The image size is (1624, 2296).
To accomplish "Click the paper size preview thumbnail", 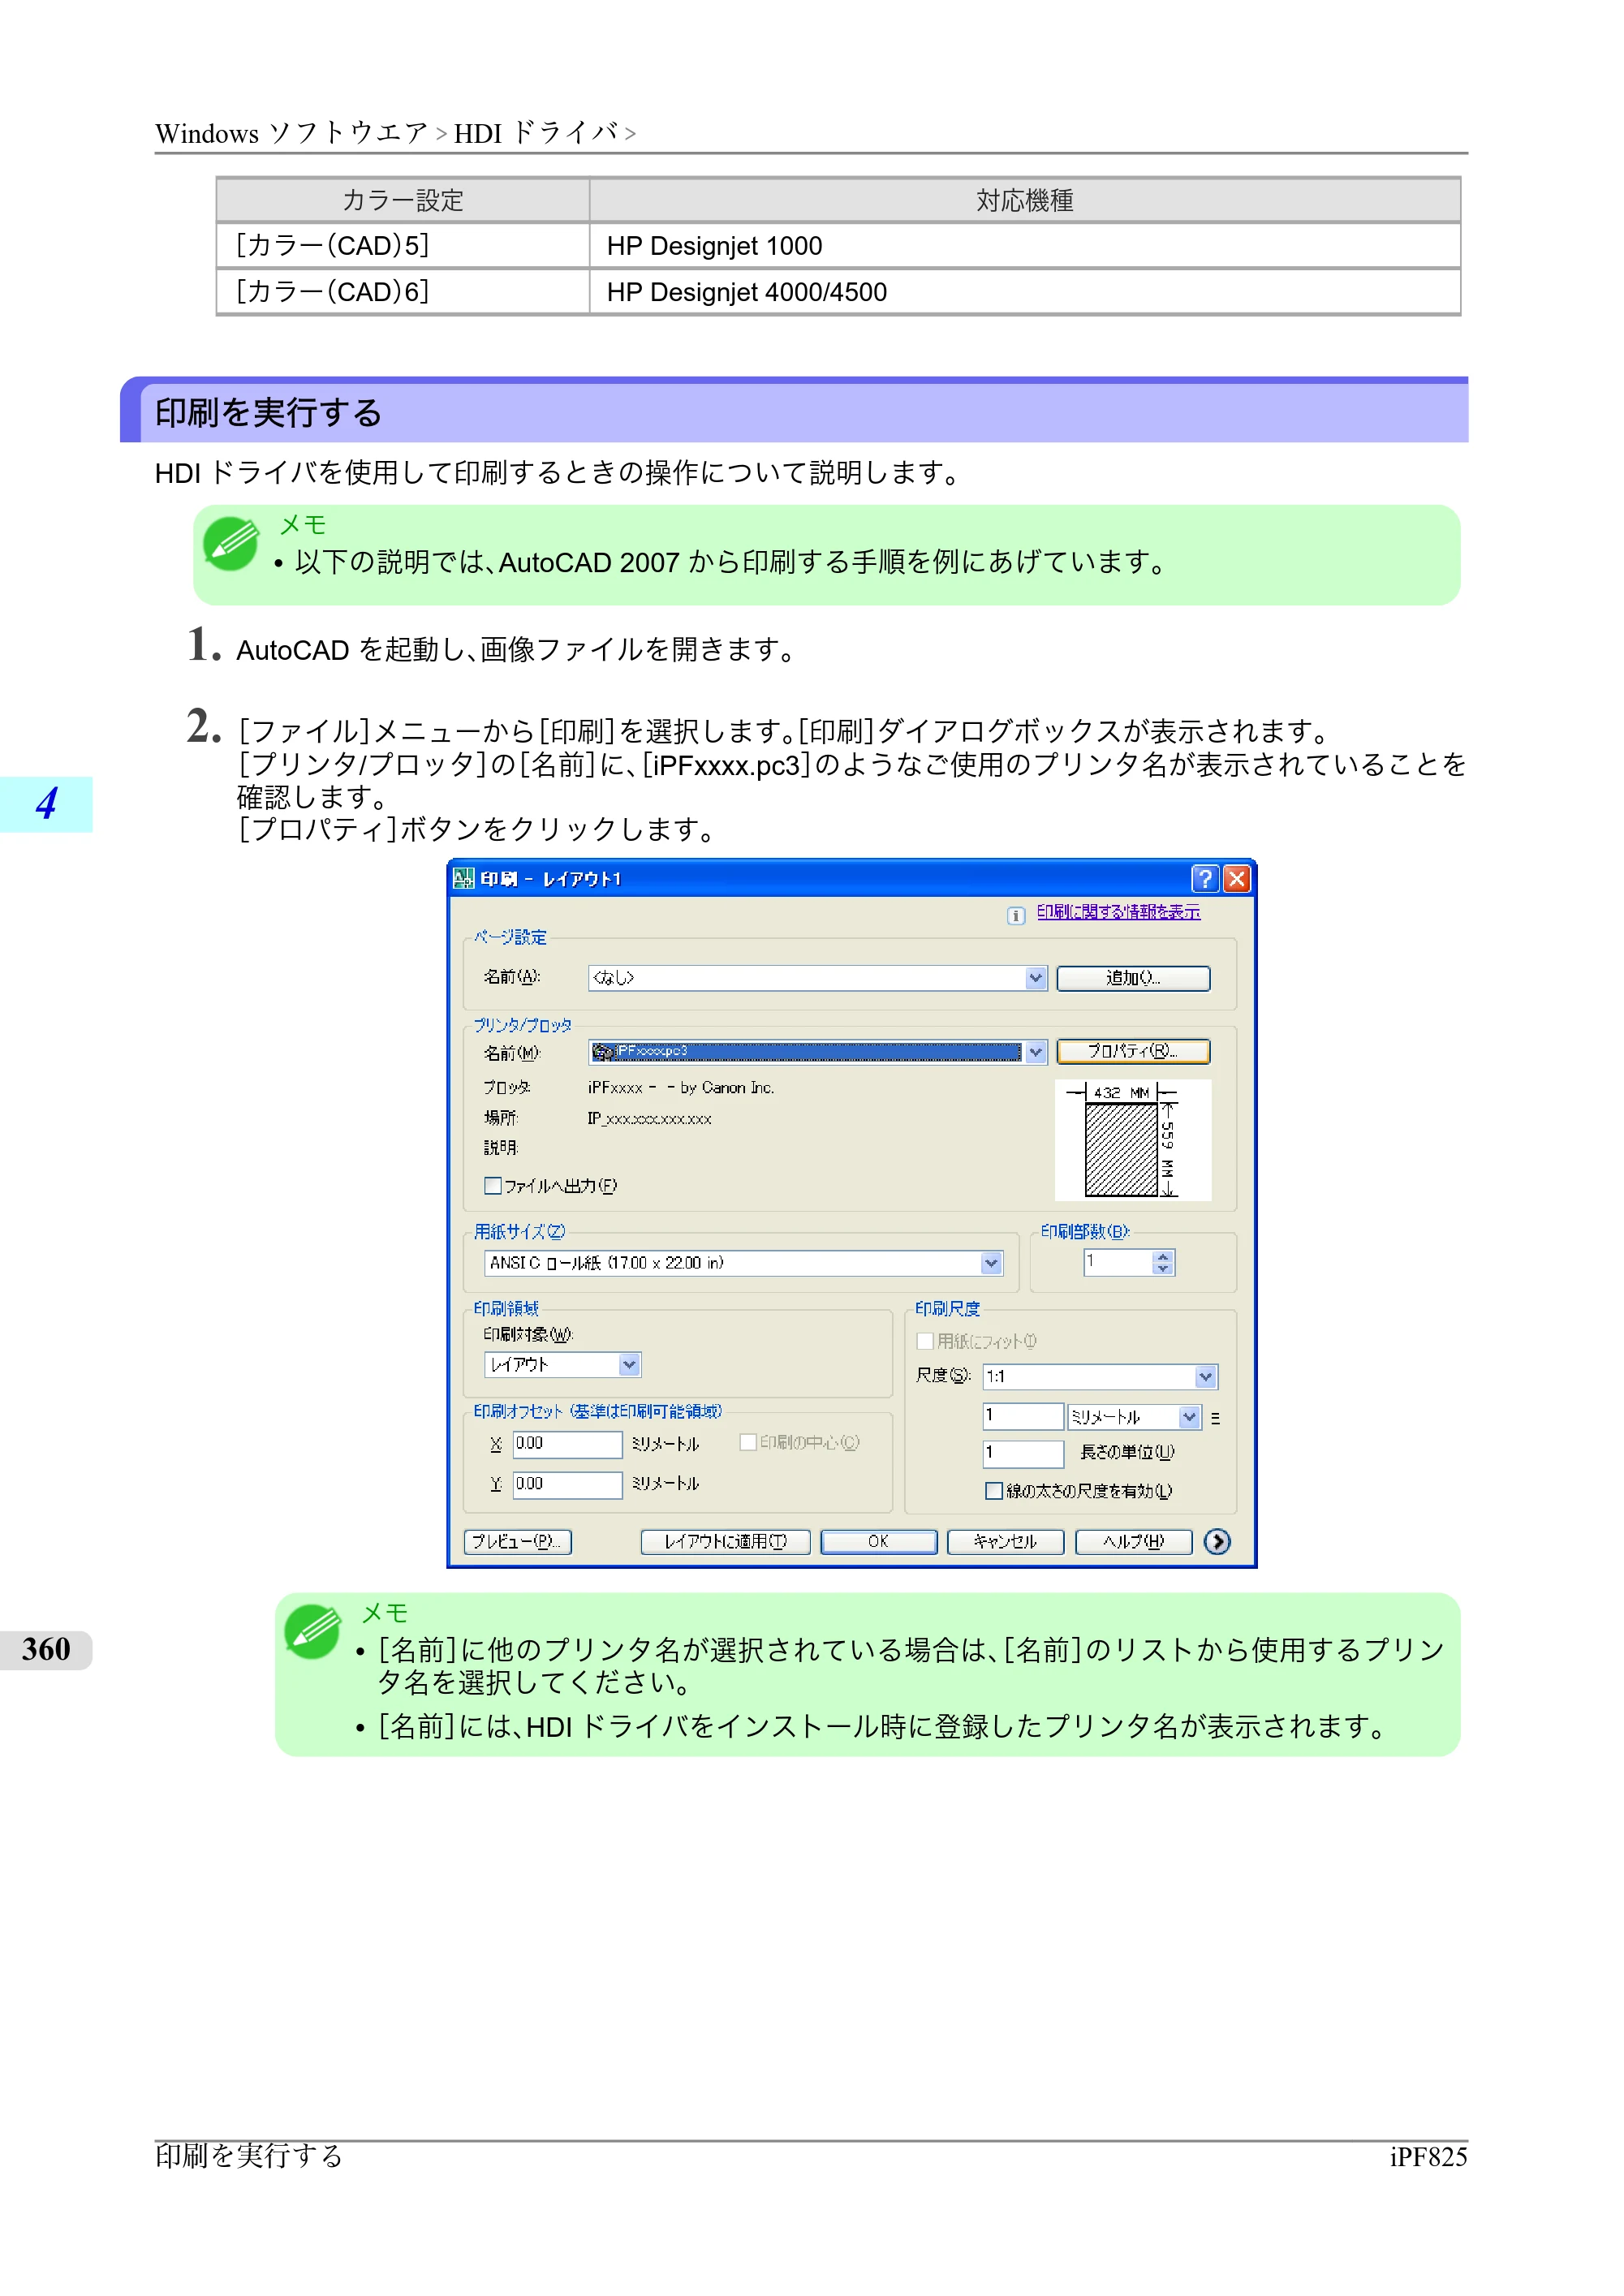I will pos(1133,1140).
